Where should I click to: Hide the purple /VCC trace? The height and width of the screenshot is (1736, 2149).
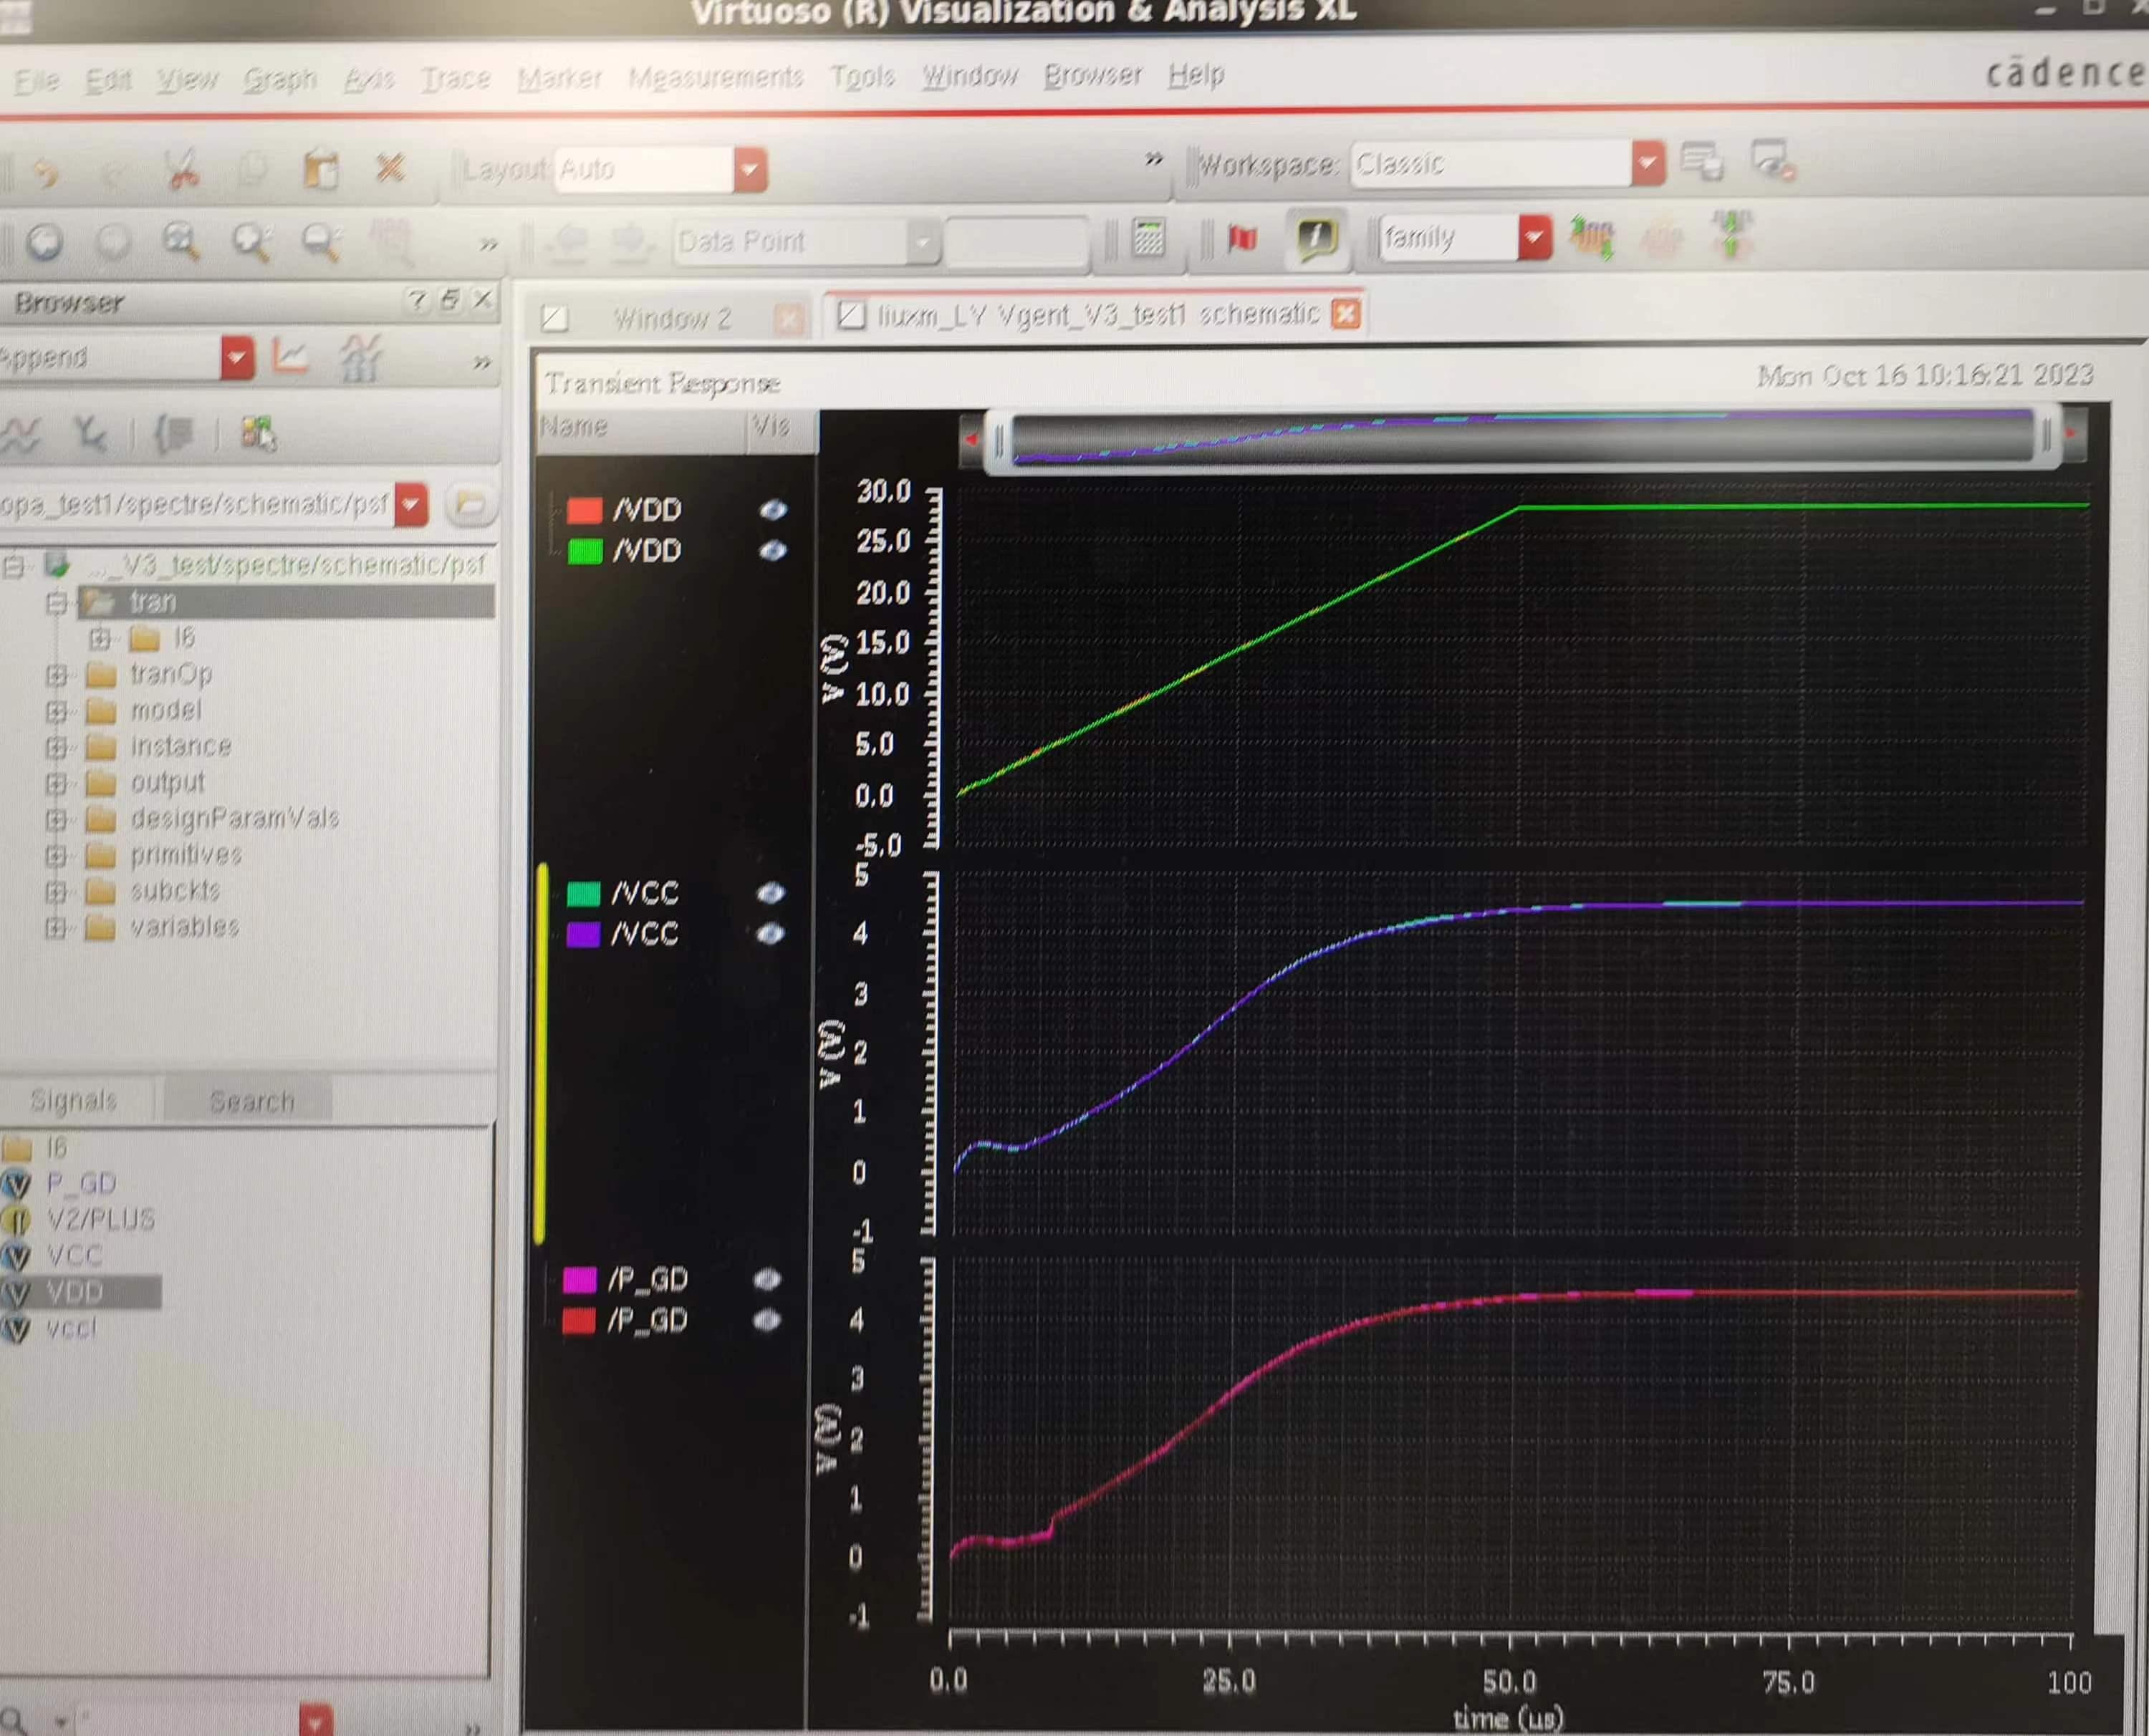[x=769, y=933]
